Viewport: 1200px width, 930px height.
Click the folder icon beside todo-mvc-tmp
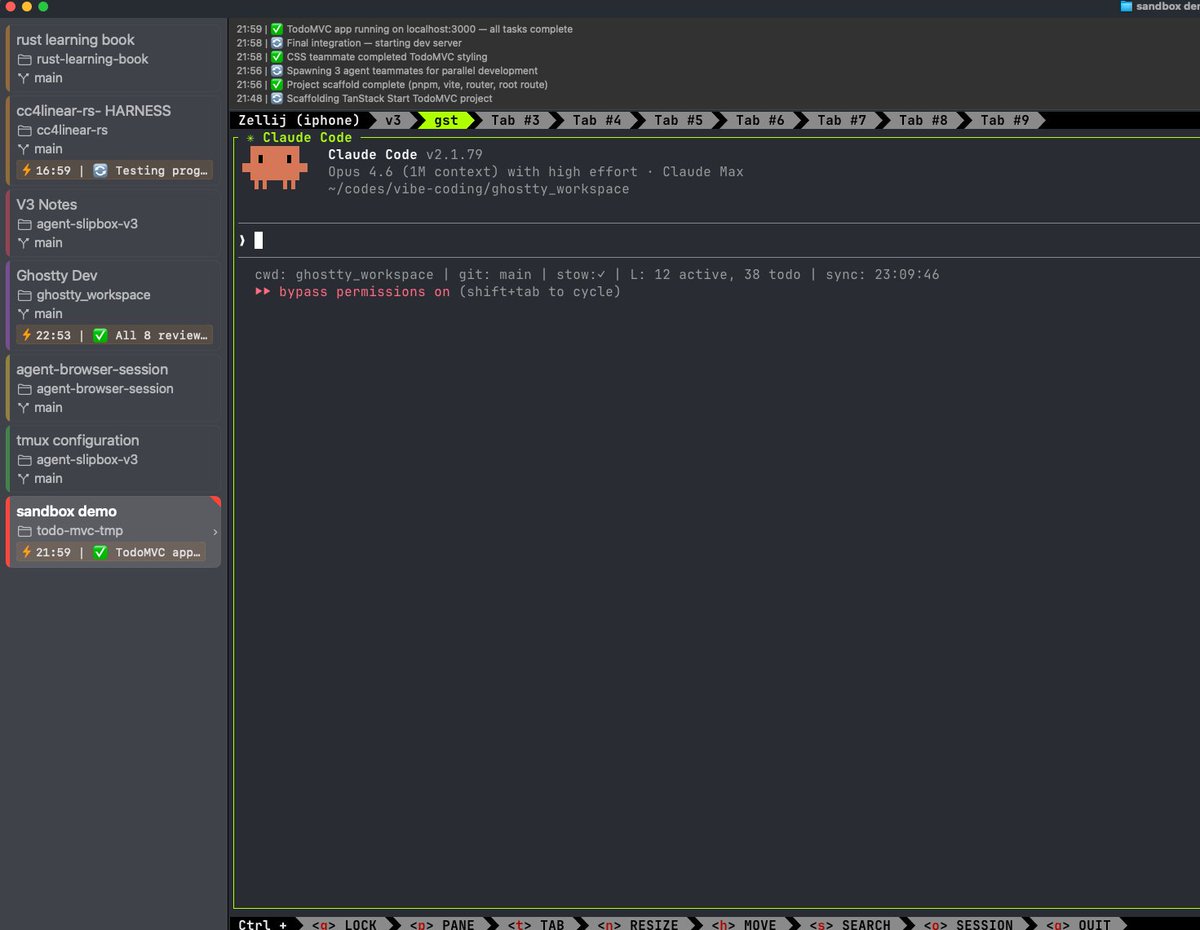[24, 531]
